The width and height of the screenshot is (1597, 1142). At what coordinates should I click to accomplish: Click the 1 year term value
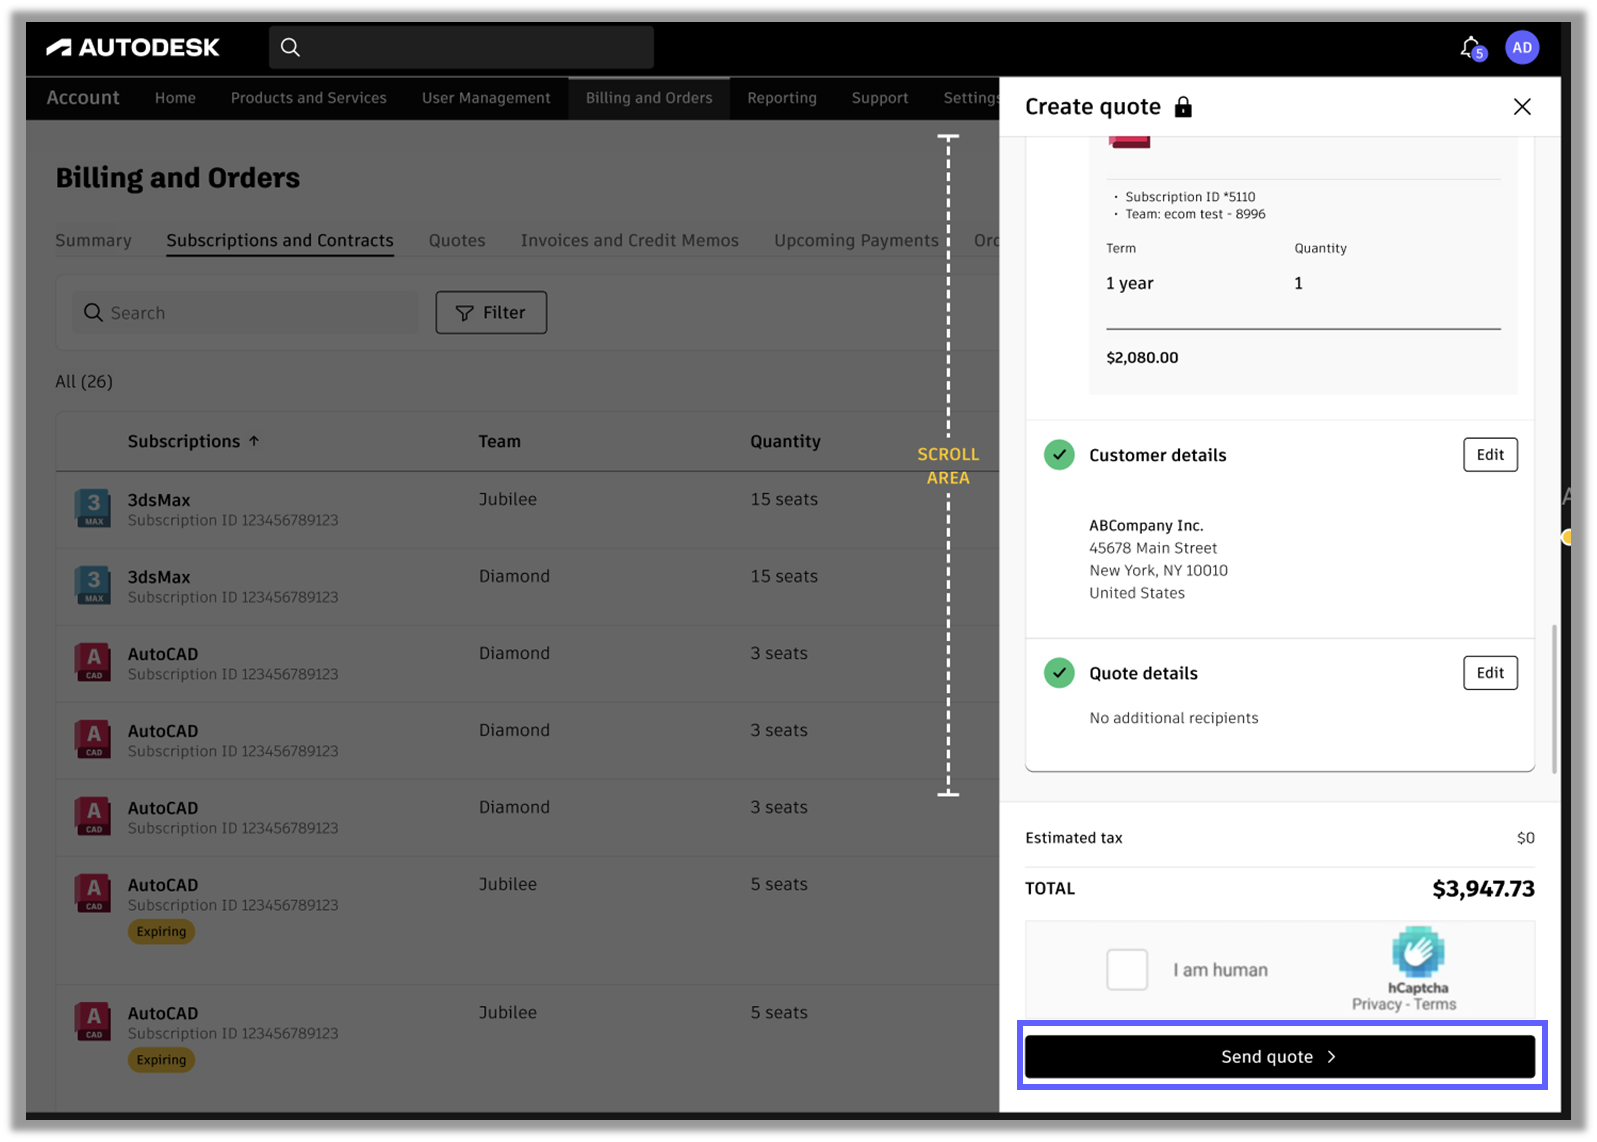point(1129,283)
